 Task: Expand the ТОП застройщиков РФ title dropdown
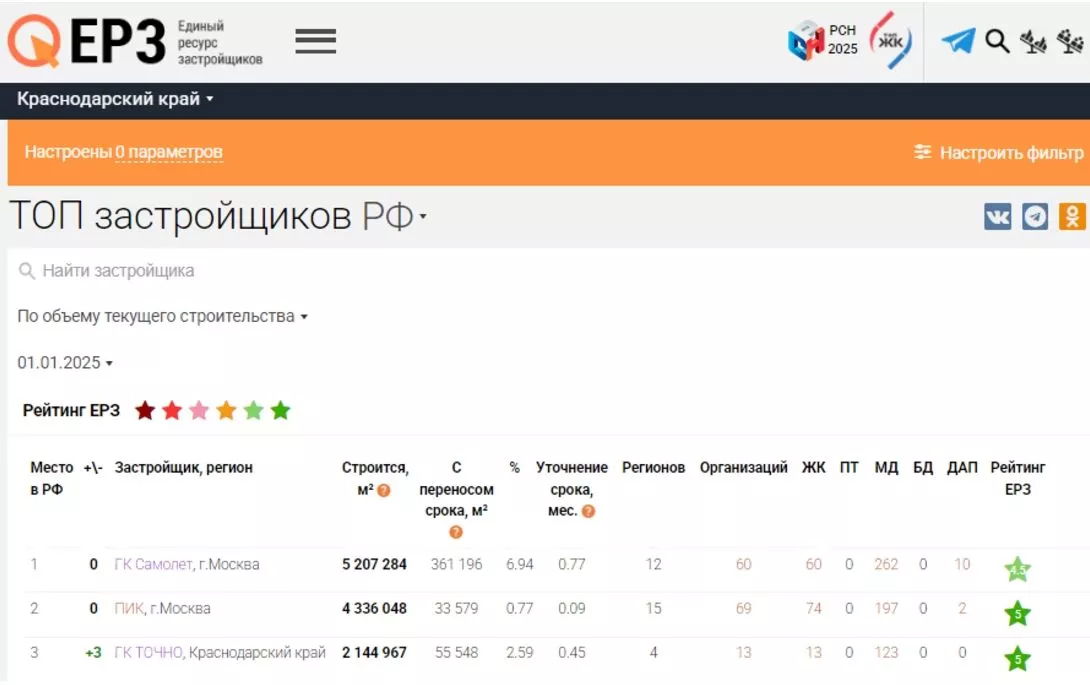click(x=421, y=216)
